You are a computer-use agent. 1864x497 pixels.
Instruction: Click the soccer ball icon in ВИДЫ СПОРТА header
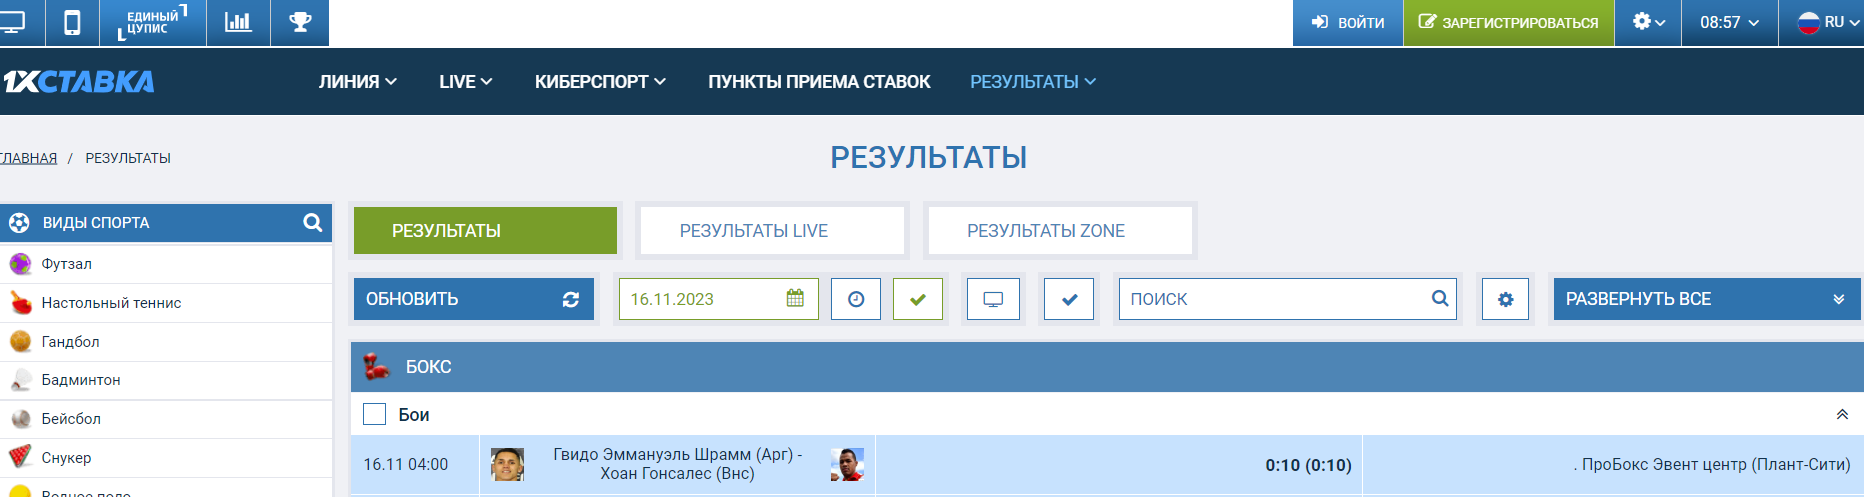[x=19, y=223]
